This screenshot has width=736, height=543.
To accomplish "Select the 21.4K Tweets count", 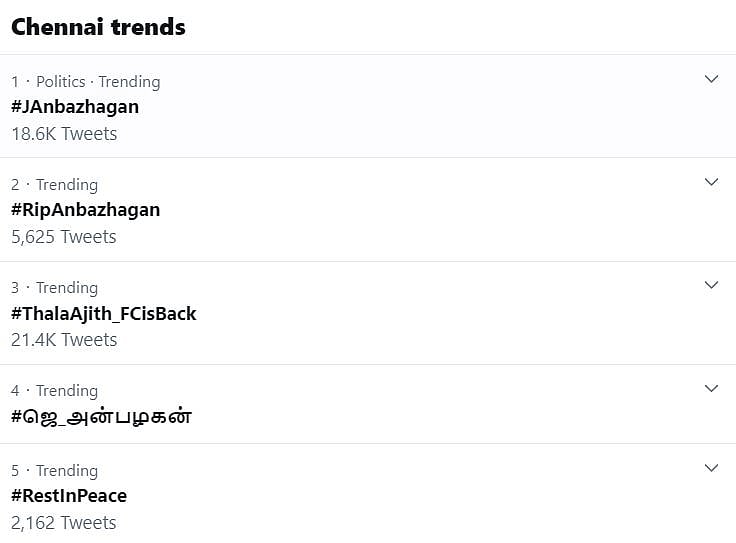I will coord(64,340).
